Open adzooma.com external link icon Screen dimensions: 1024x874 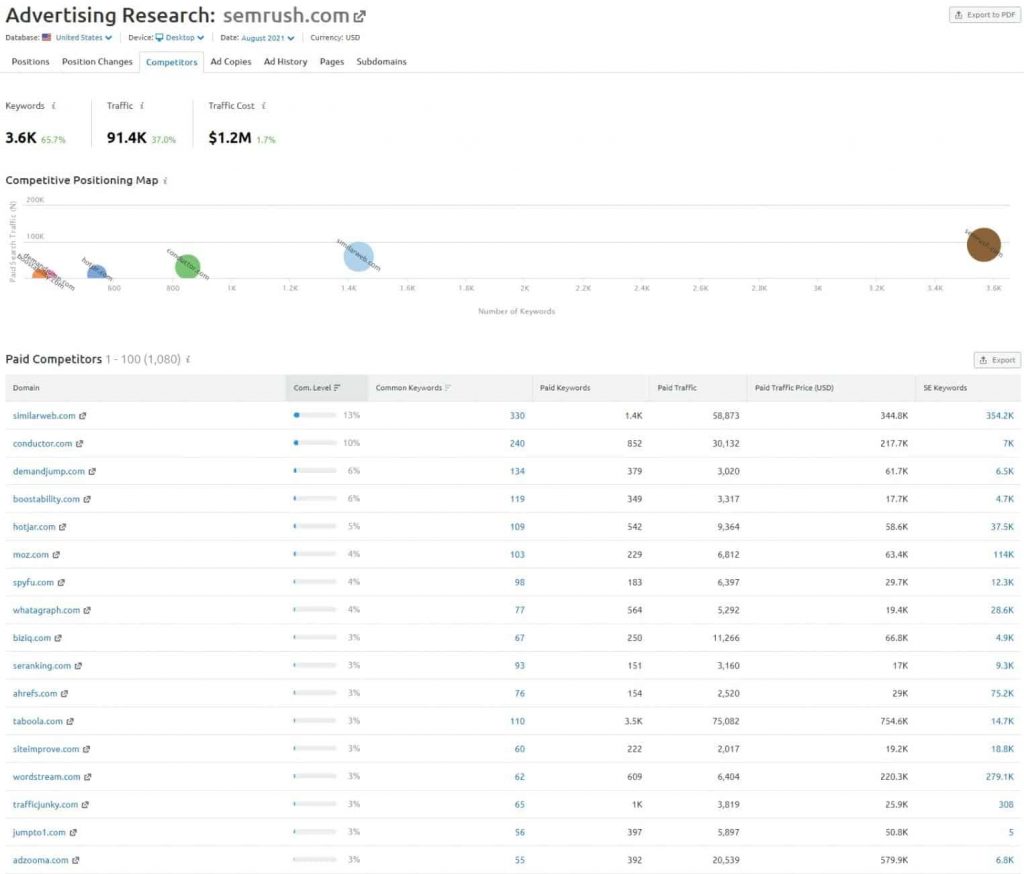(x=76, y=860)
